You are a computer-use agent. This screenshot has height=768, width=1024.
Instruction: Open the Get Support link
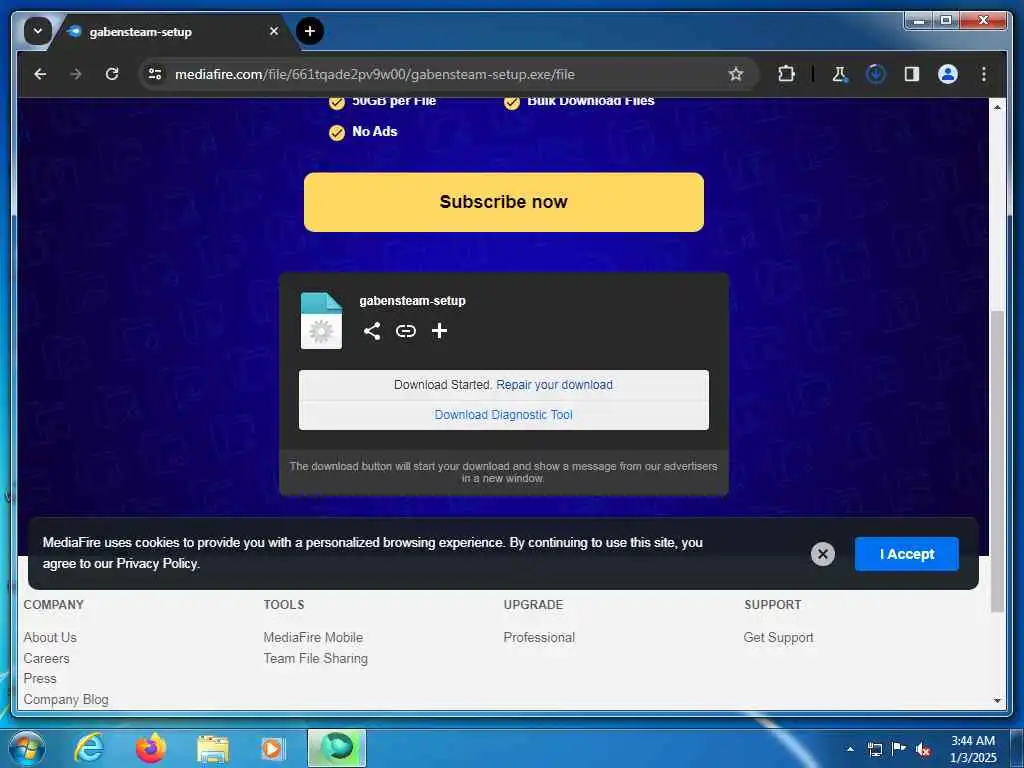(x=778, y=637)
